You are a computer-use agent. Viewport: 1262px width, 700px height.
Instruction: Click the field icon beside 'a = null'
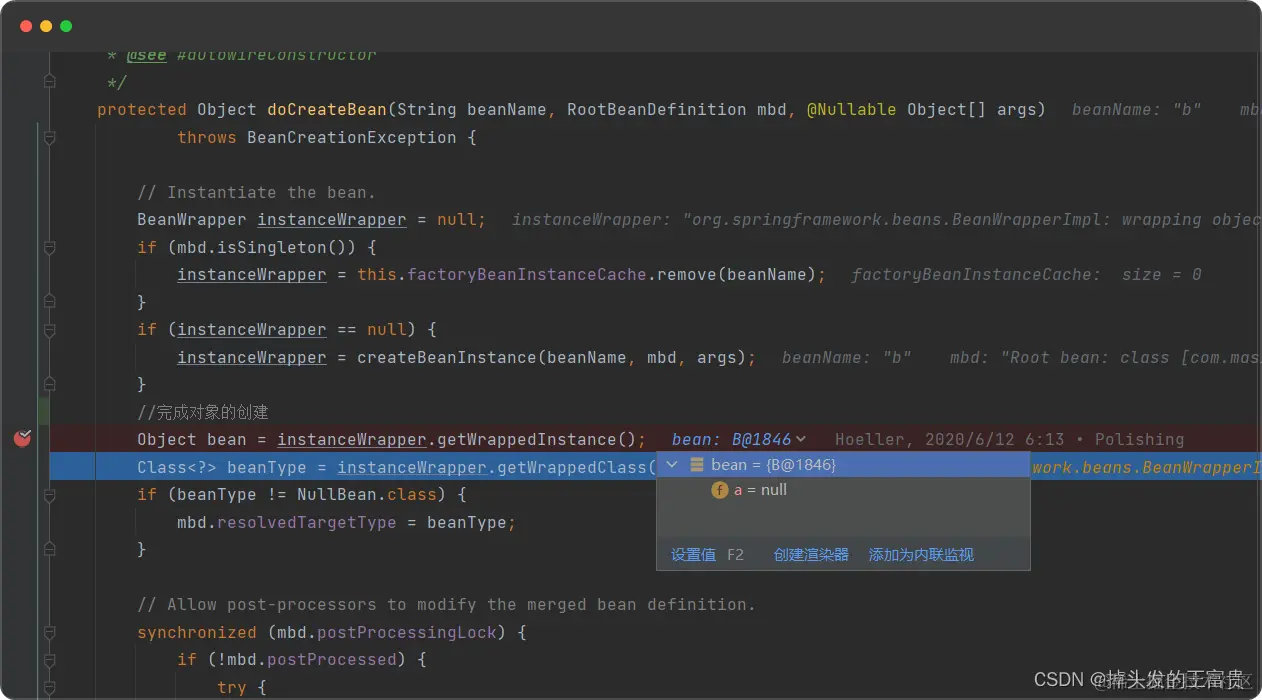[719, 490]
